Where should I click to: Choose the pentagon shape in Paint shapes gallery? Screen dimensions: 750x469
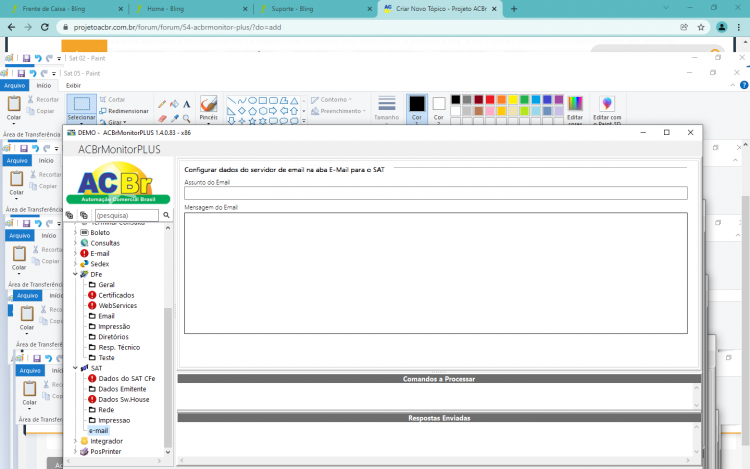(252, 111)
